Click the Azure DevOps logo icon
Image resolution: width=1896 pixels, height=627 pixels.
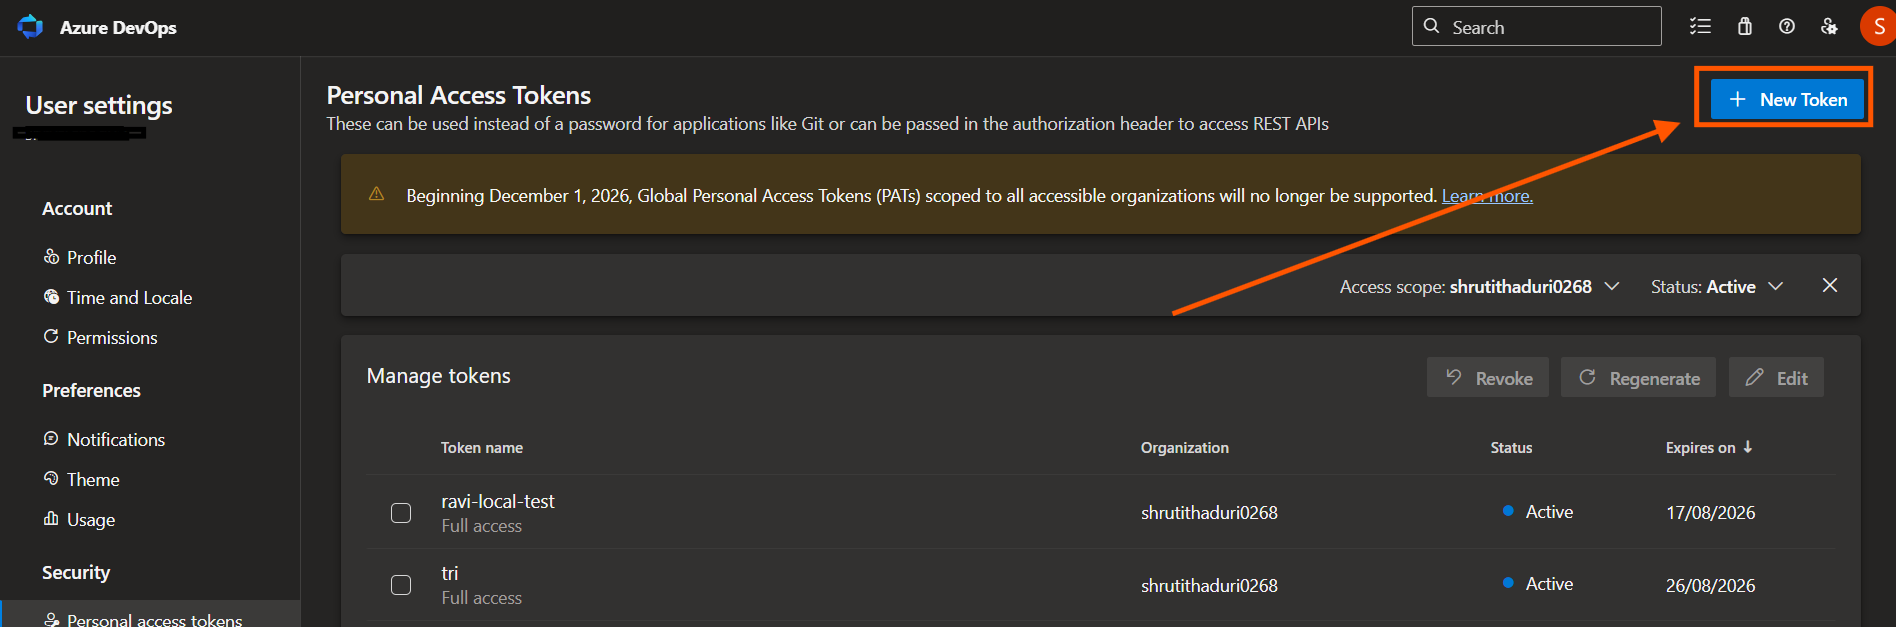[30, 27]
